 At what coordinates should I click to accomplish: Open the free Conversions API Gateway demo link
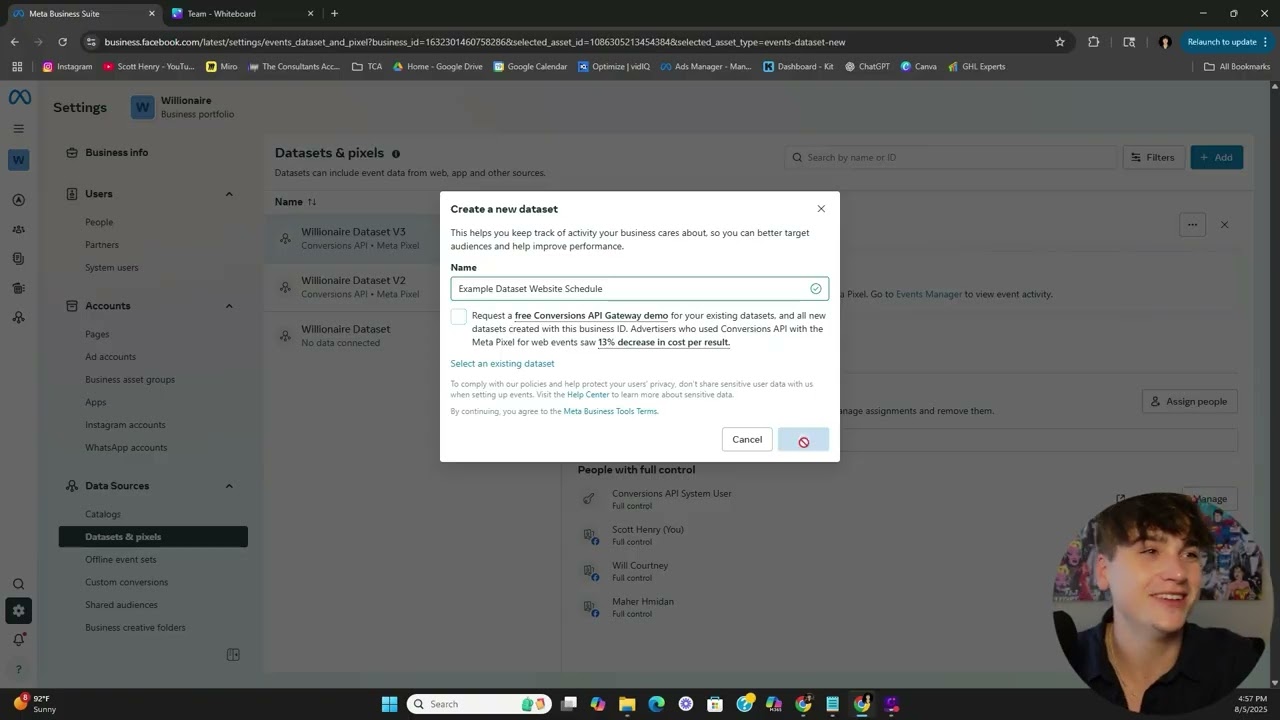[x=591, y=315]
